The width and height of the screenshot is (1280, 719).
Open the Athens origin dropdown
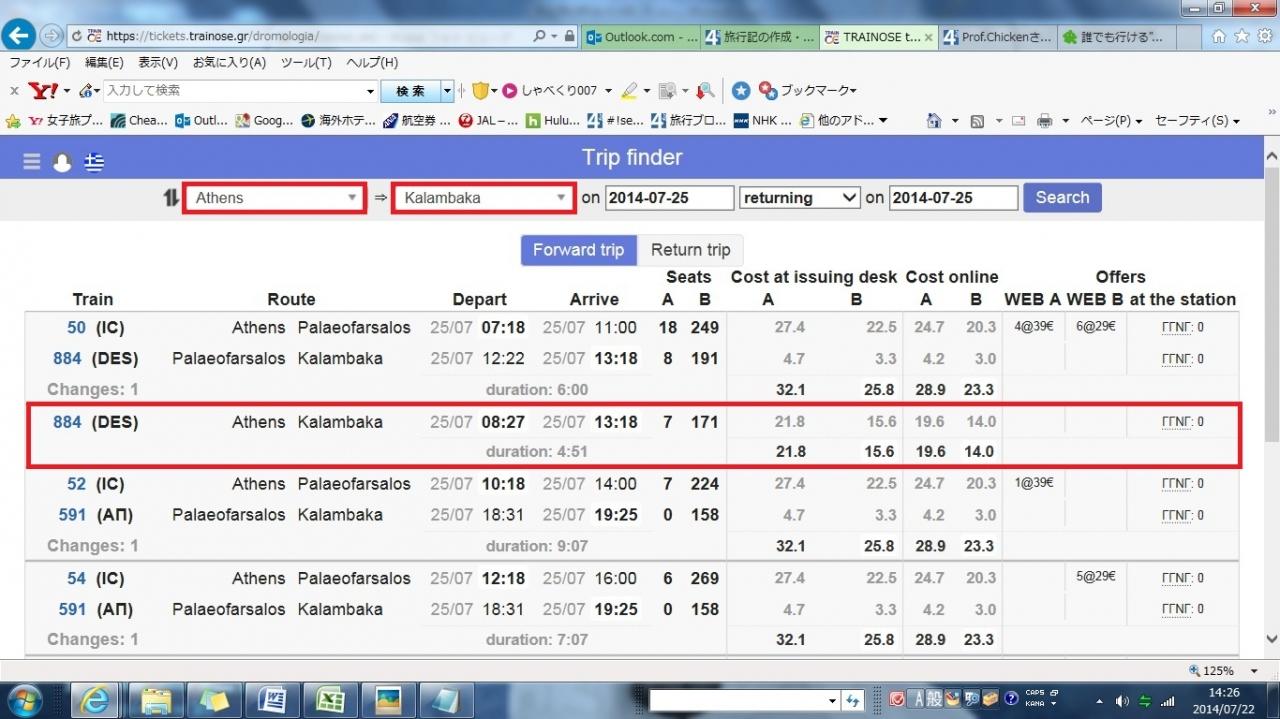[x=274, y=198]
